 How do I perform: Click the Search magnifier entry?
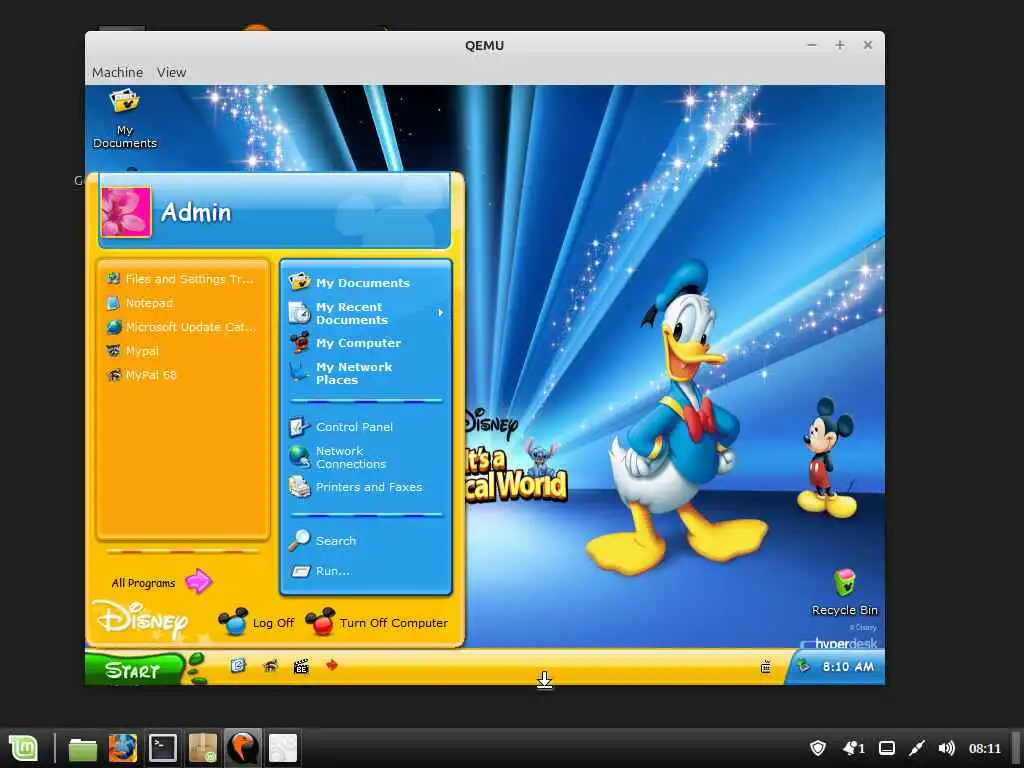[x=323, y=541]
